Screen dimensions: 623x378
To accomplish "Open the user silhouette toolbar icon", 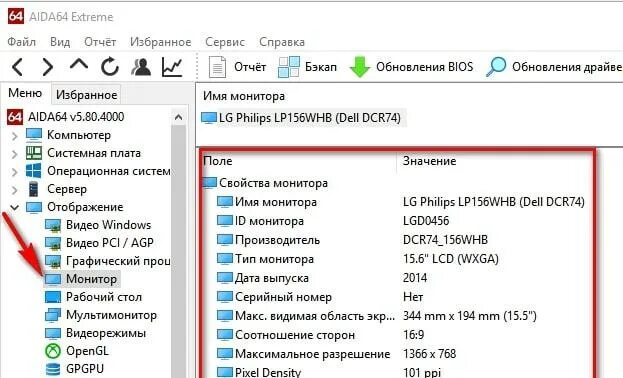I will 141,66.
